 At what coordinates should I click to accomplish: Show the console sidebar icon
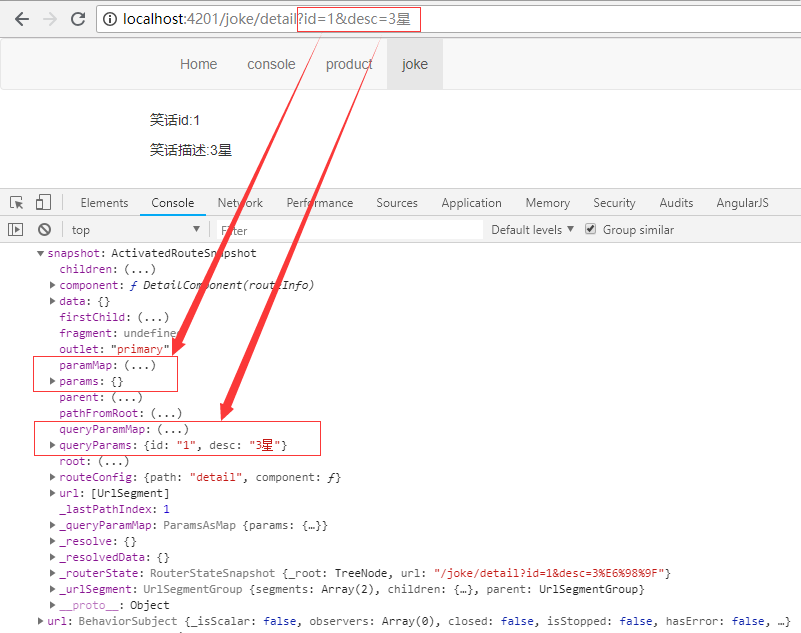[x=15, y=230]
